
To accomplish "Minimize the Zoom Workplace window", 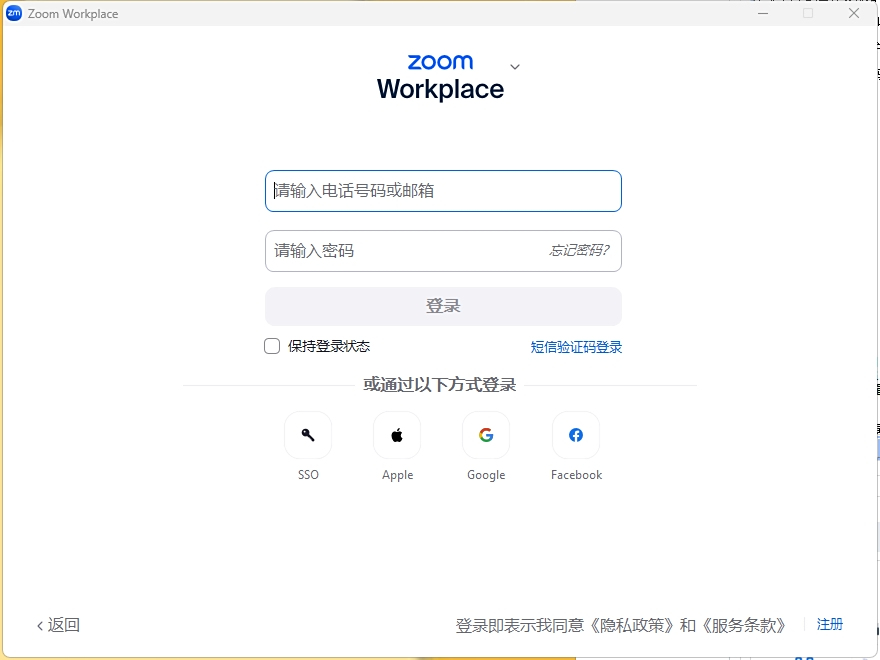I will click(x=763, y=13).
